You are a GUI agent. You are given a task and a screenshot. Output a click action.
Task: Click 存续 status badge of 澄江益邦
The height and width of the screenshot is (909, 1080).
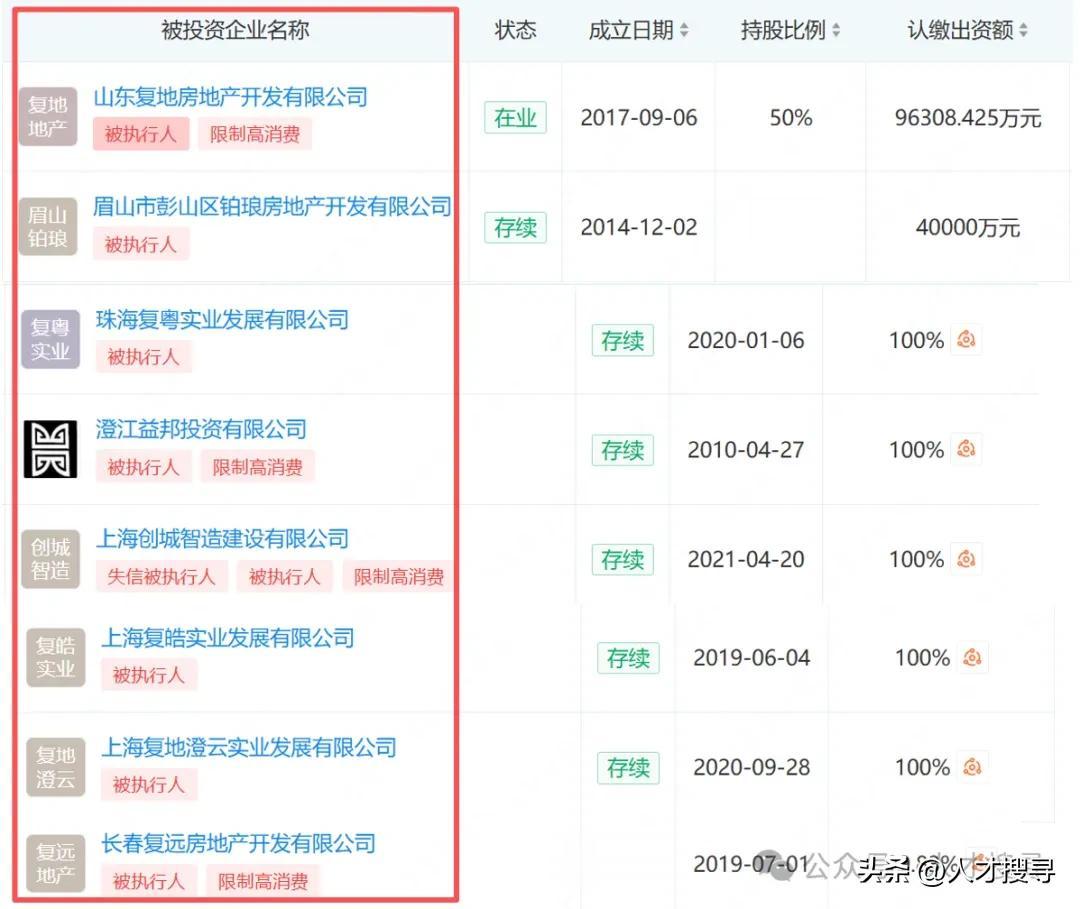pos(623,450)
